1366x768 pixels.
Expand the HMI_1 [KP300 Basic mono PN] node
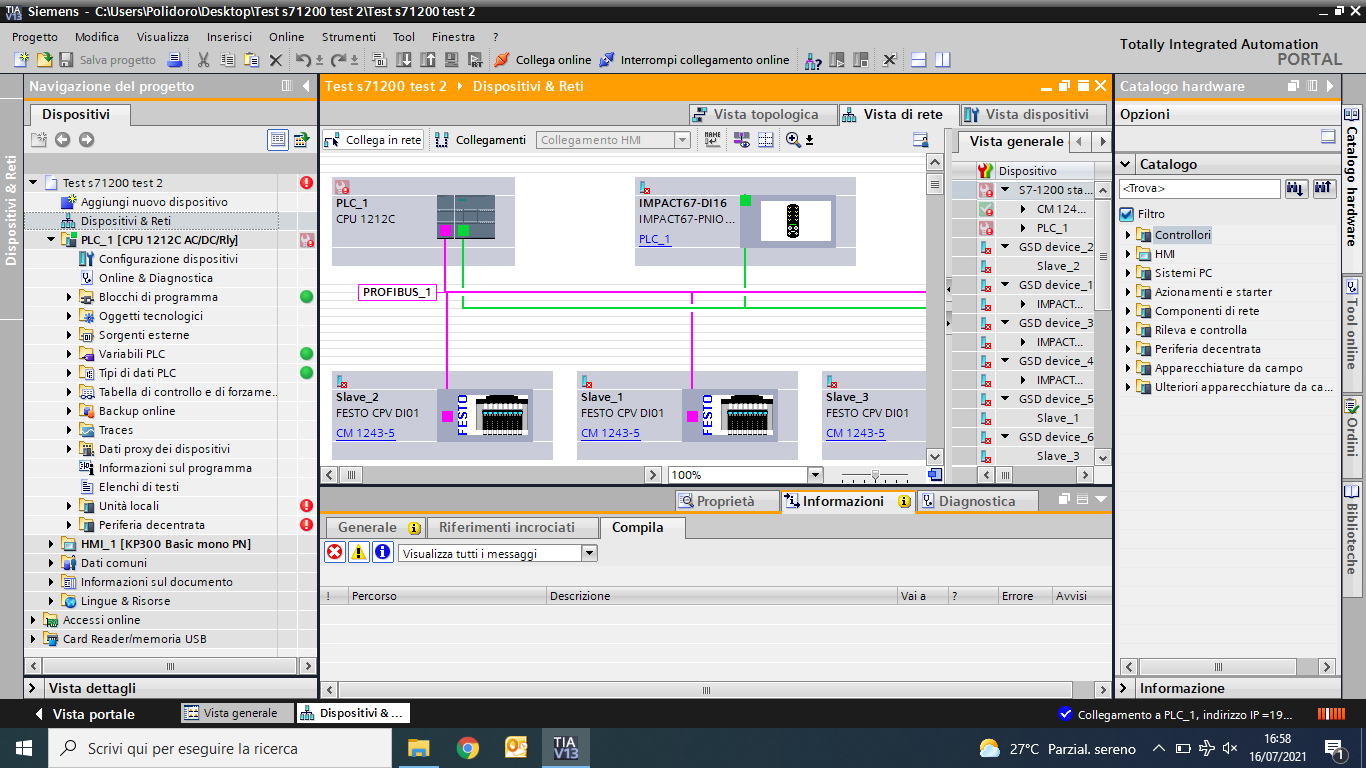(52, 544)
